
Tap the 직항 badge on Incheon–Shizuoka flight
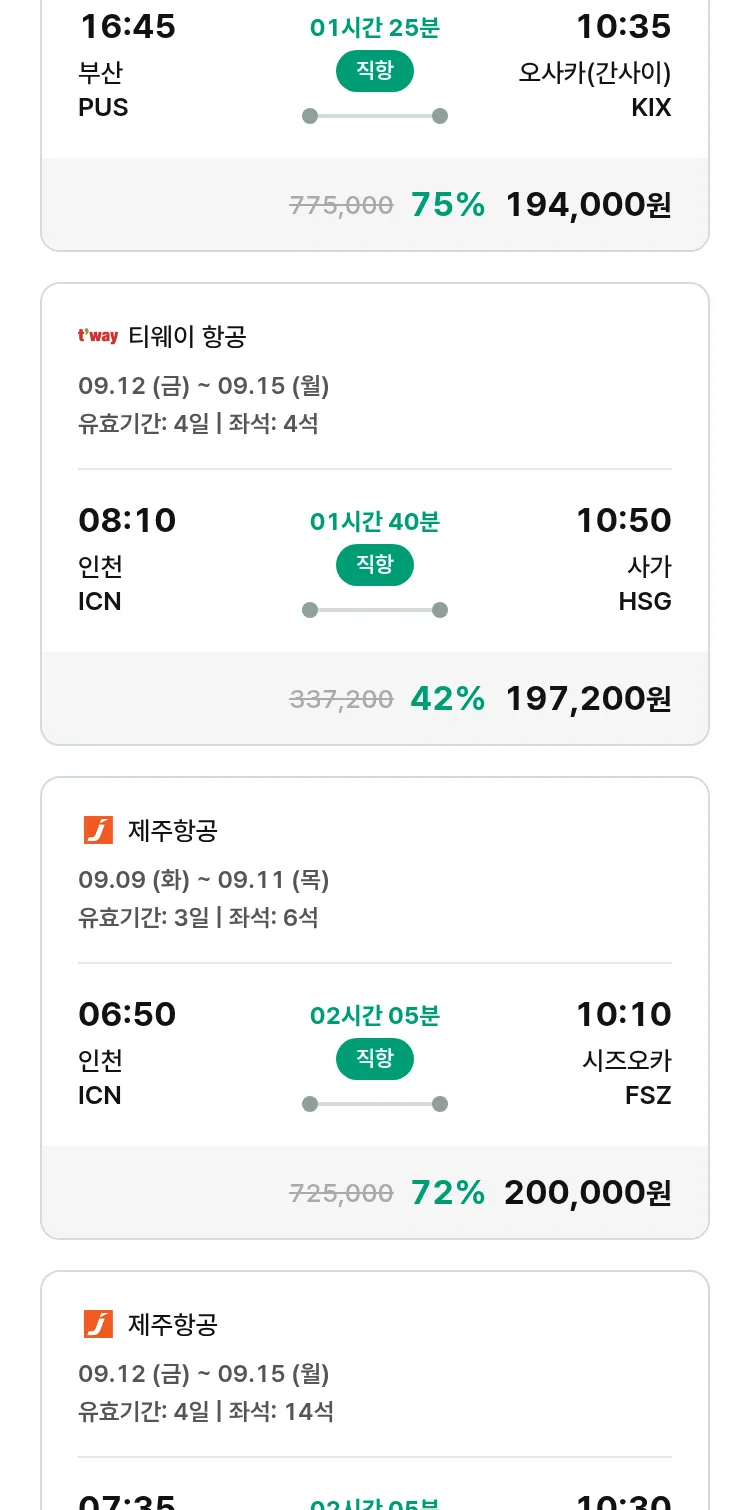(x=374, y=1059)
